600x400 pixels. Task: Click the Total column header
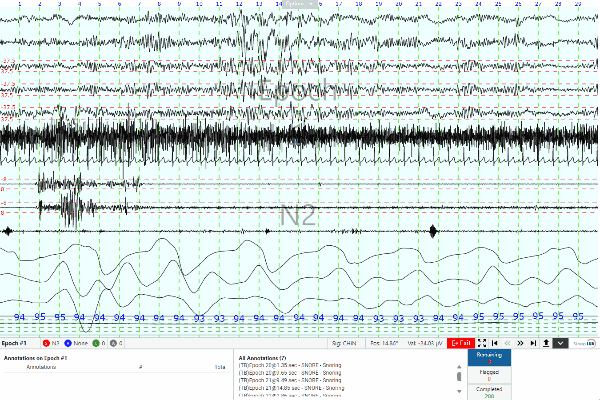220,367
